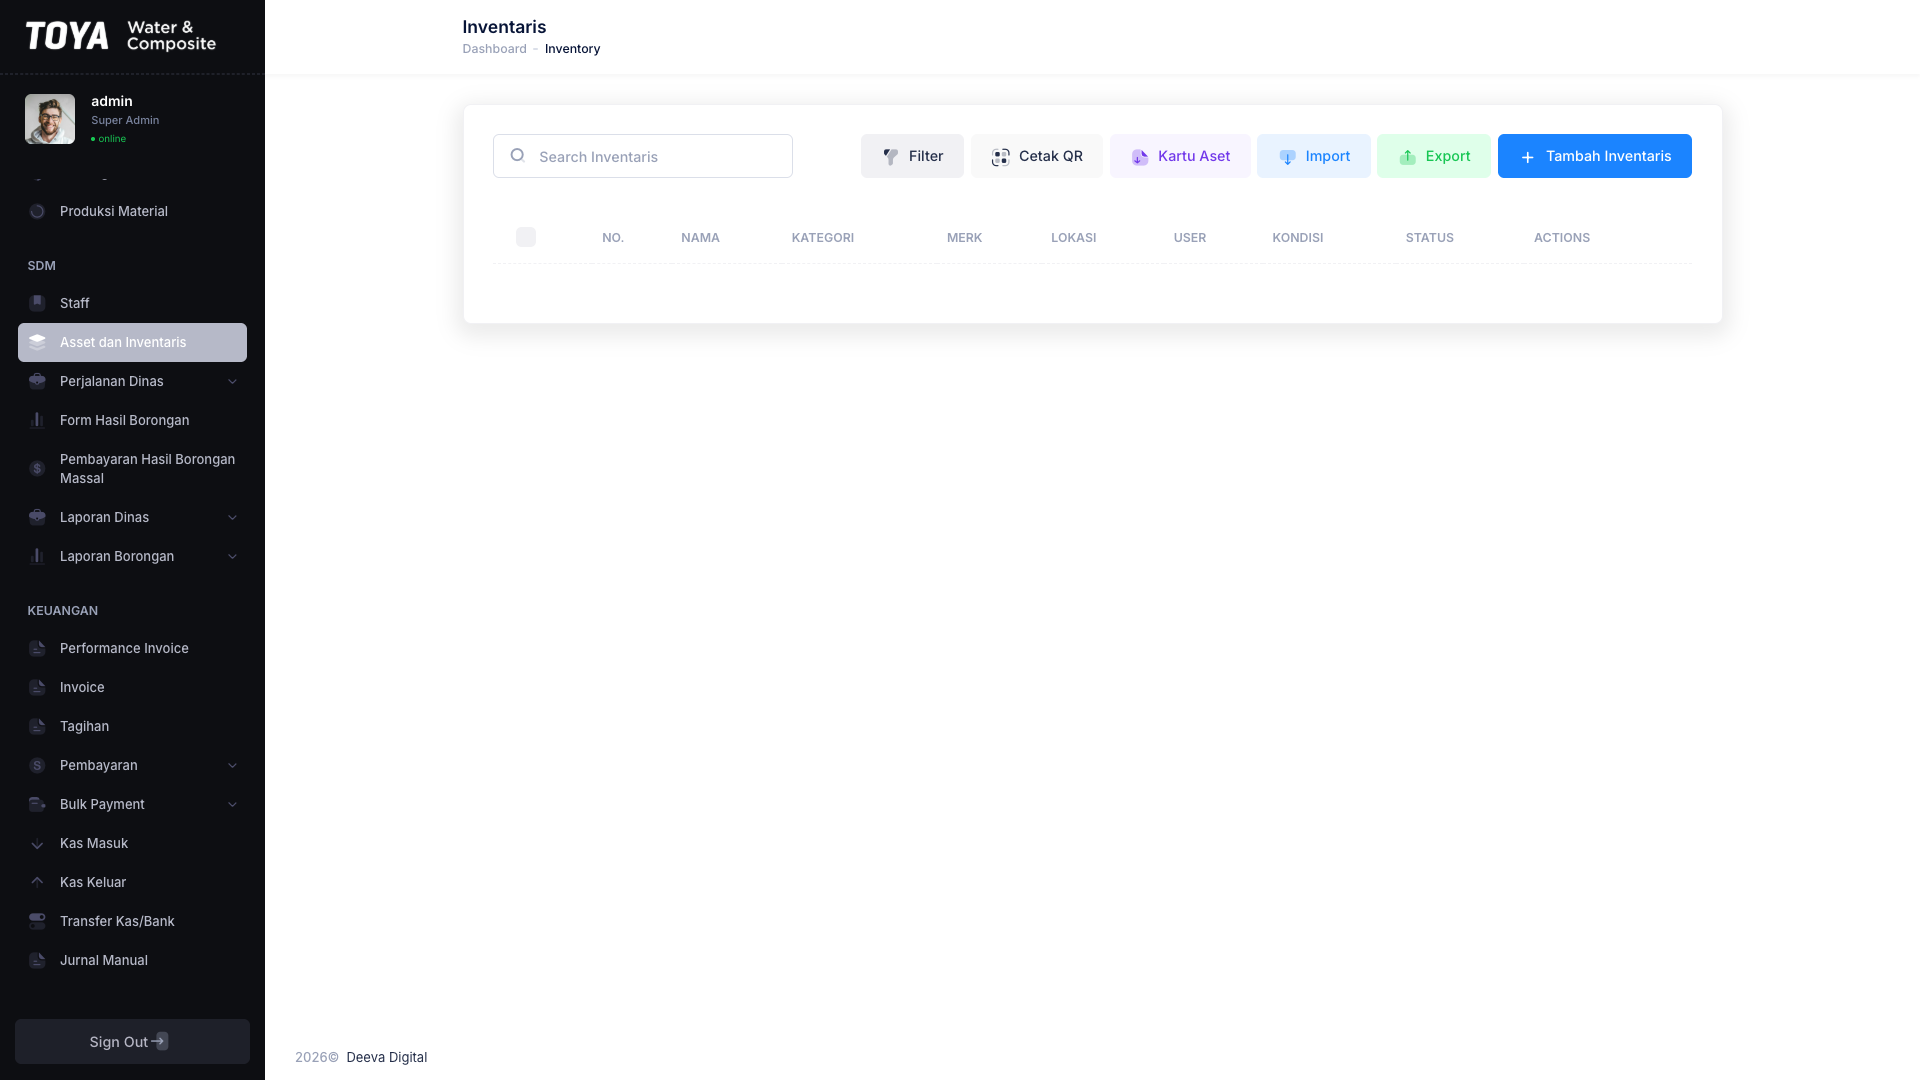
Task: Click the Laporan Borongan chart icon
Action: (37, 556)
